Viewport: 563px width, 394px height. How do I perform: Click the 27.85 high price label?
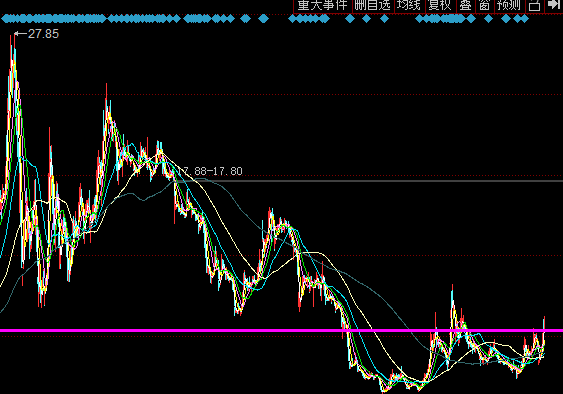[43, 34]
